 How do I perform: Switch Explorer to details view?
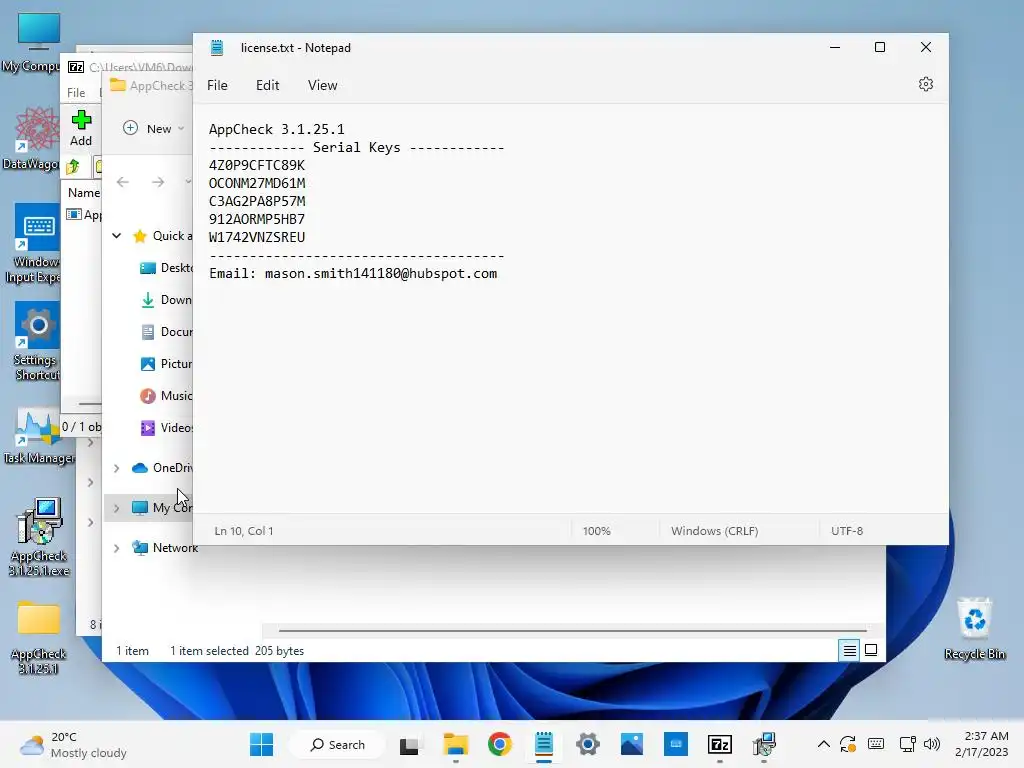pos(849,650)
